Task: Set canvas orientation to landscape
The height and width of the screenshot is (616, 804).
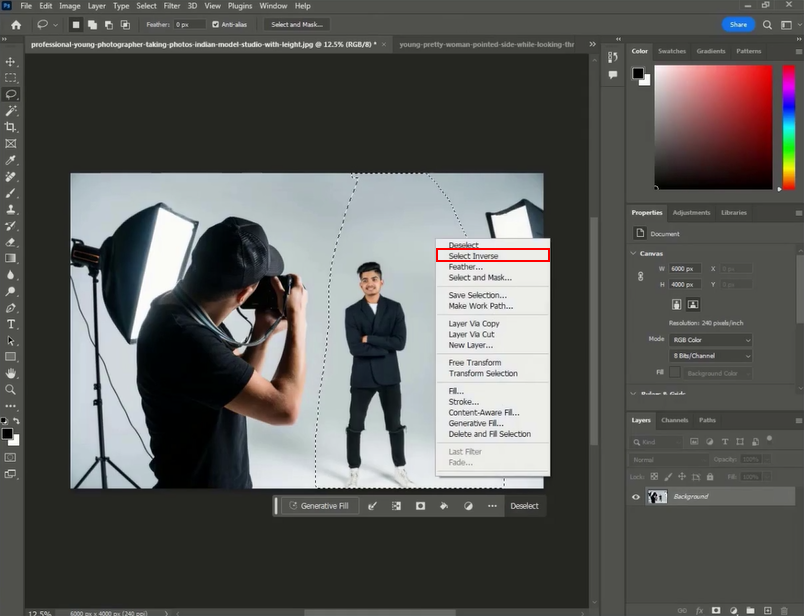Action: point(693,305)
